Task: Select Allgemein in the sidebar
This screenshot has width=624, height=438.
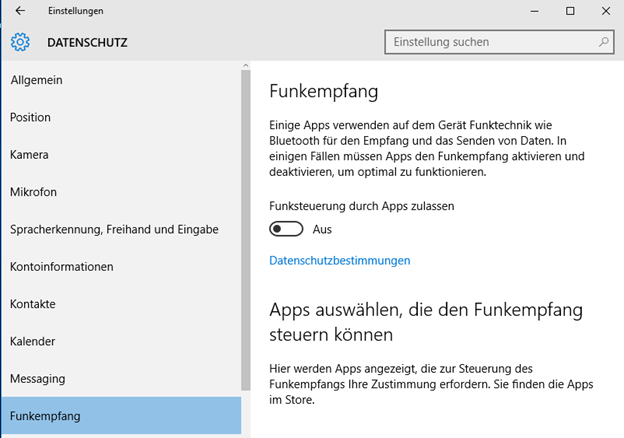Action: 121,80
